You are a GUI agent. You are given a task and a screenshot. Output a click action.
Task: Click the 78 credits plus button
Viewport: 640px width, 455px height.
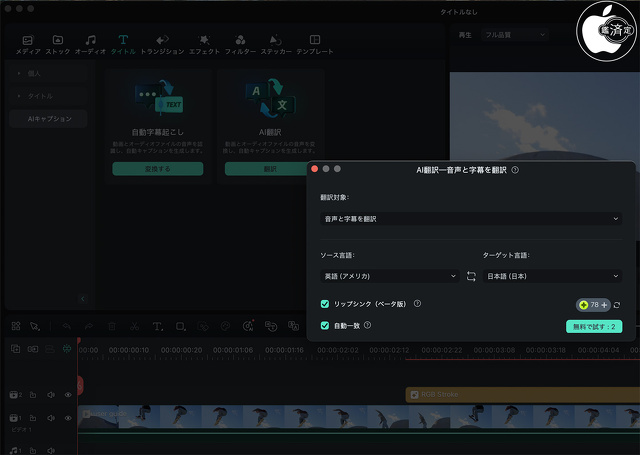click(593, 305)
